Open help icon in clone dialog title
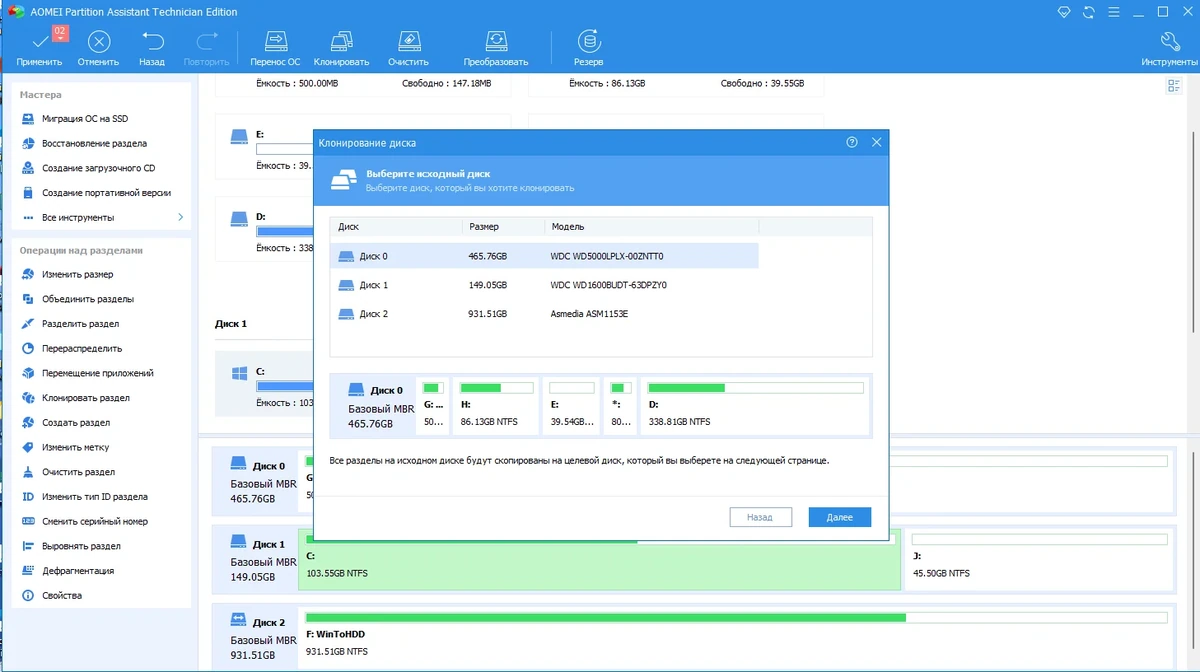Screen dimensions: 1200x672 (x=852, y=143)
